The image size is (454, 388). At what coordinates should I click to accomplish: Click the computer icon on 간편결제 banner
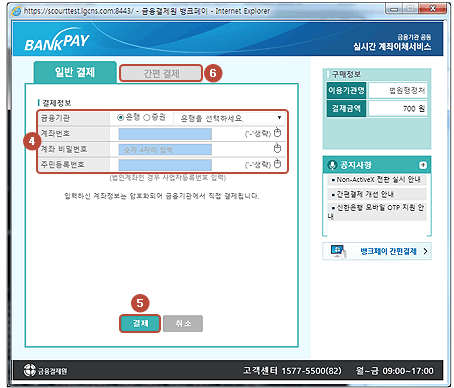(x=338, y=251)
